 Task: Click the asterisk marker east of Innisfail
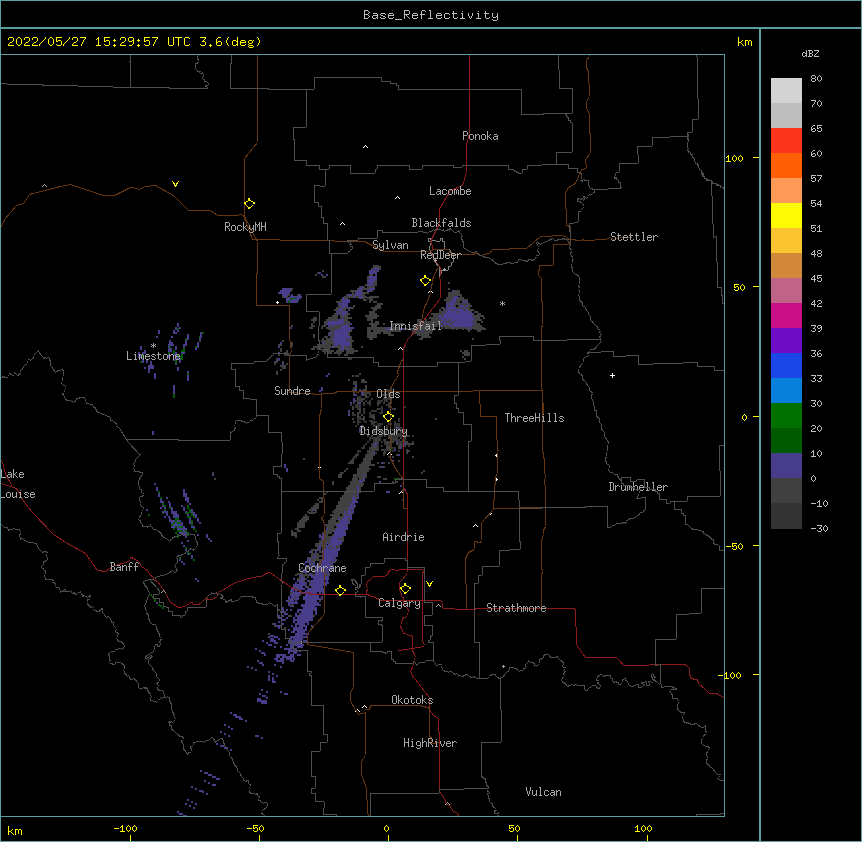[502, 303]
